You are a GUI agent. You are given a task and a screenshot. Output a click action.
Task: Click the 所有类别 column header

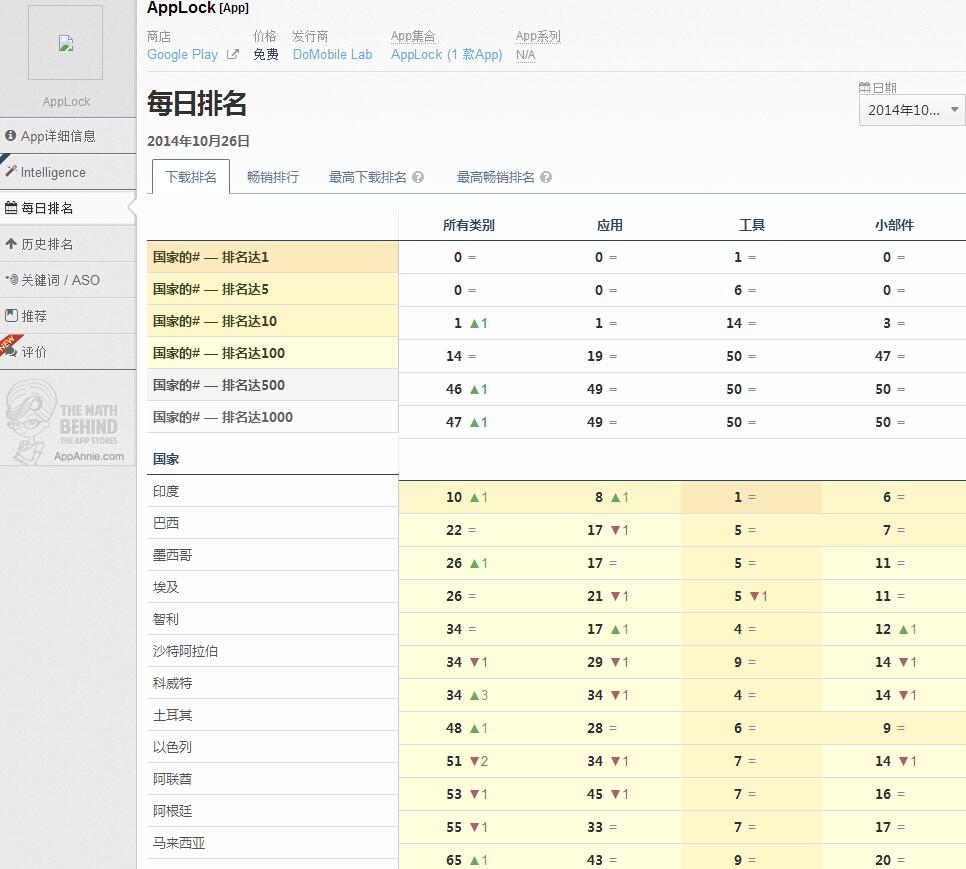pyautogui.click(x=469, y=225)
